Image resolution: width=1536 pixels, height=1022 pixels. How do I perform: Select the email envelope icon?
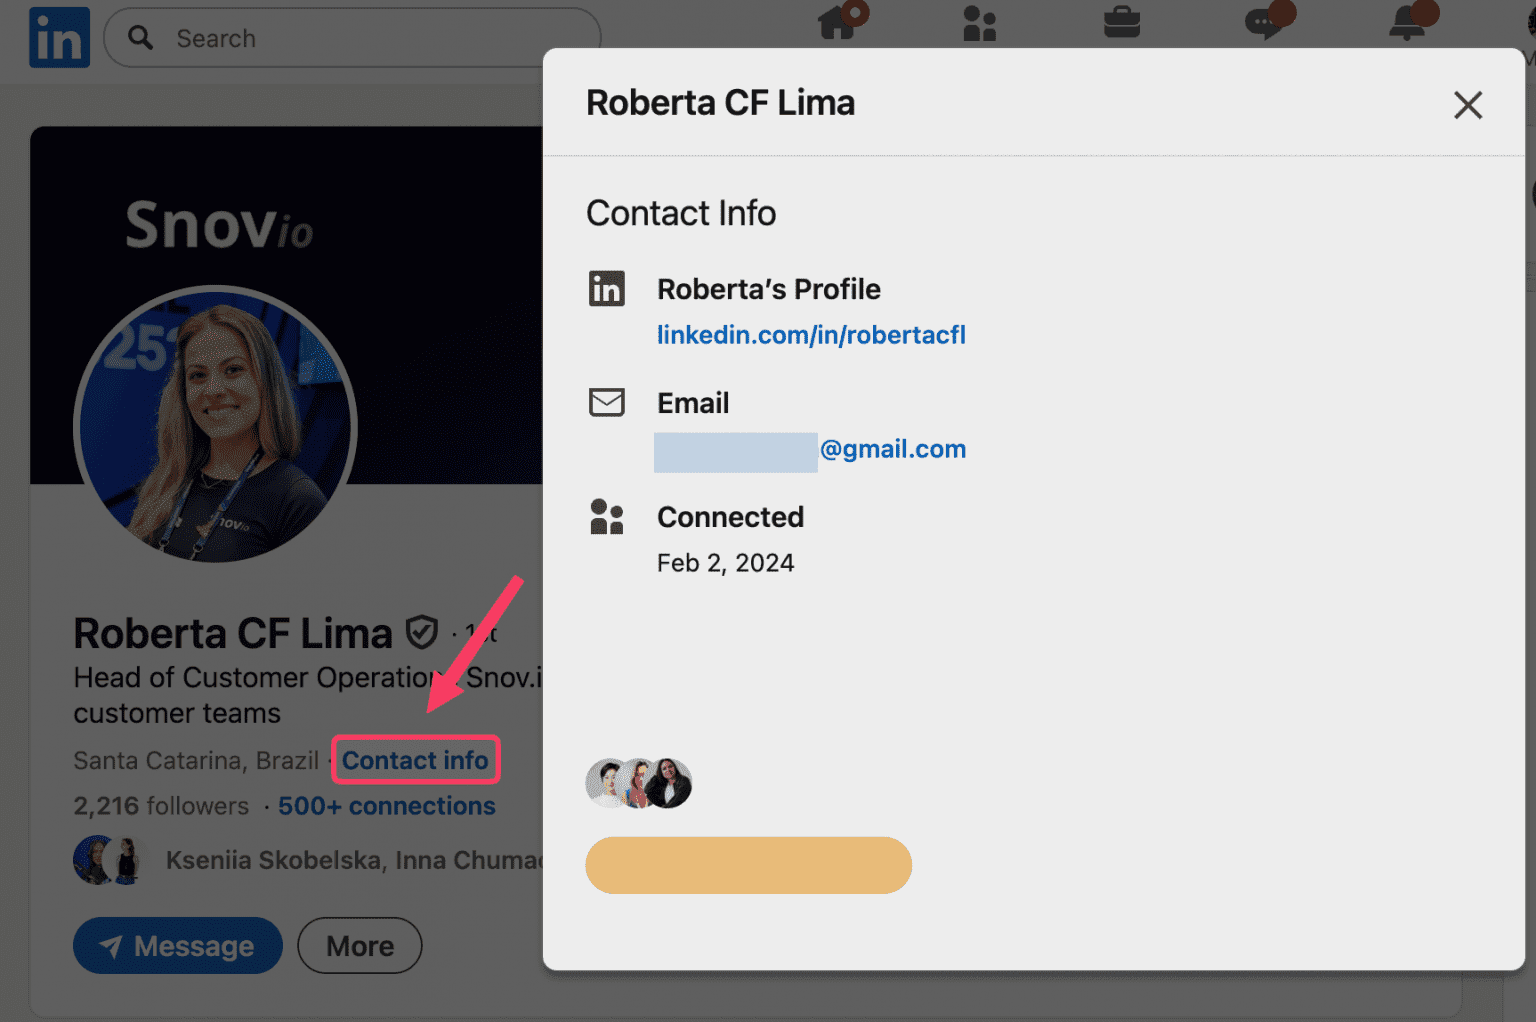tap(607, 402)
